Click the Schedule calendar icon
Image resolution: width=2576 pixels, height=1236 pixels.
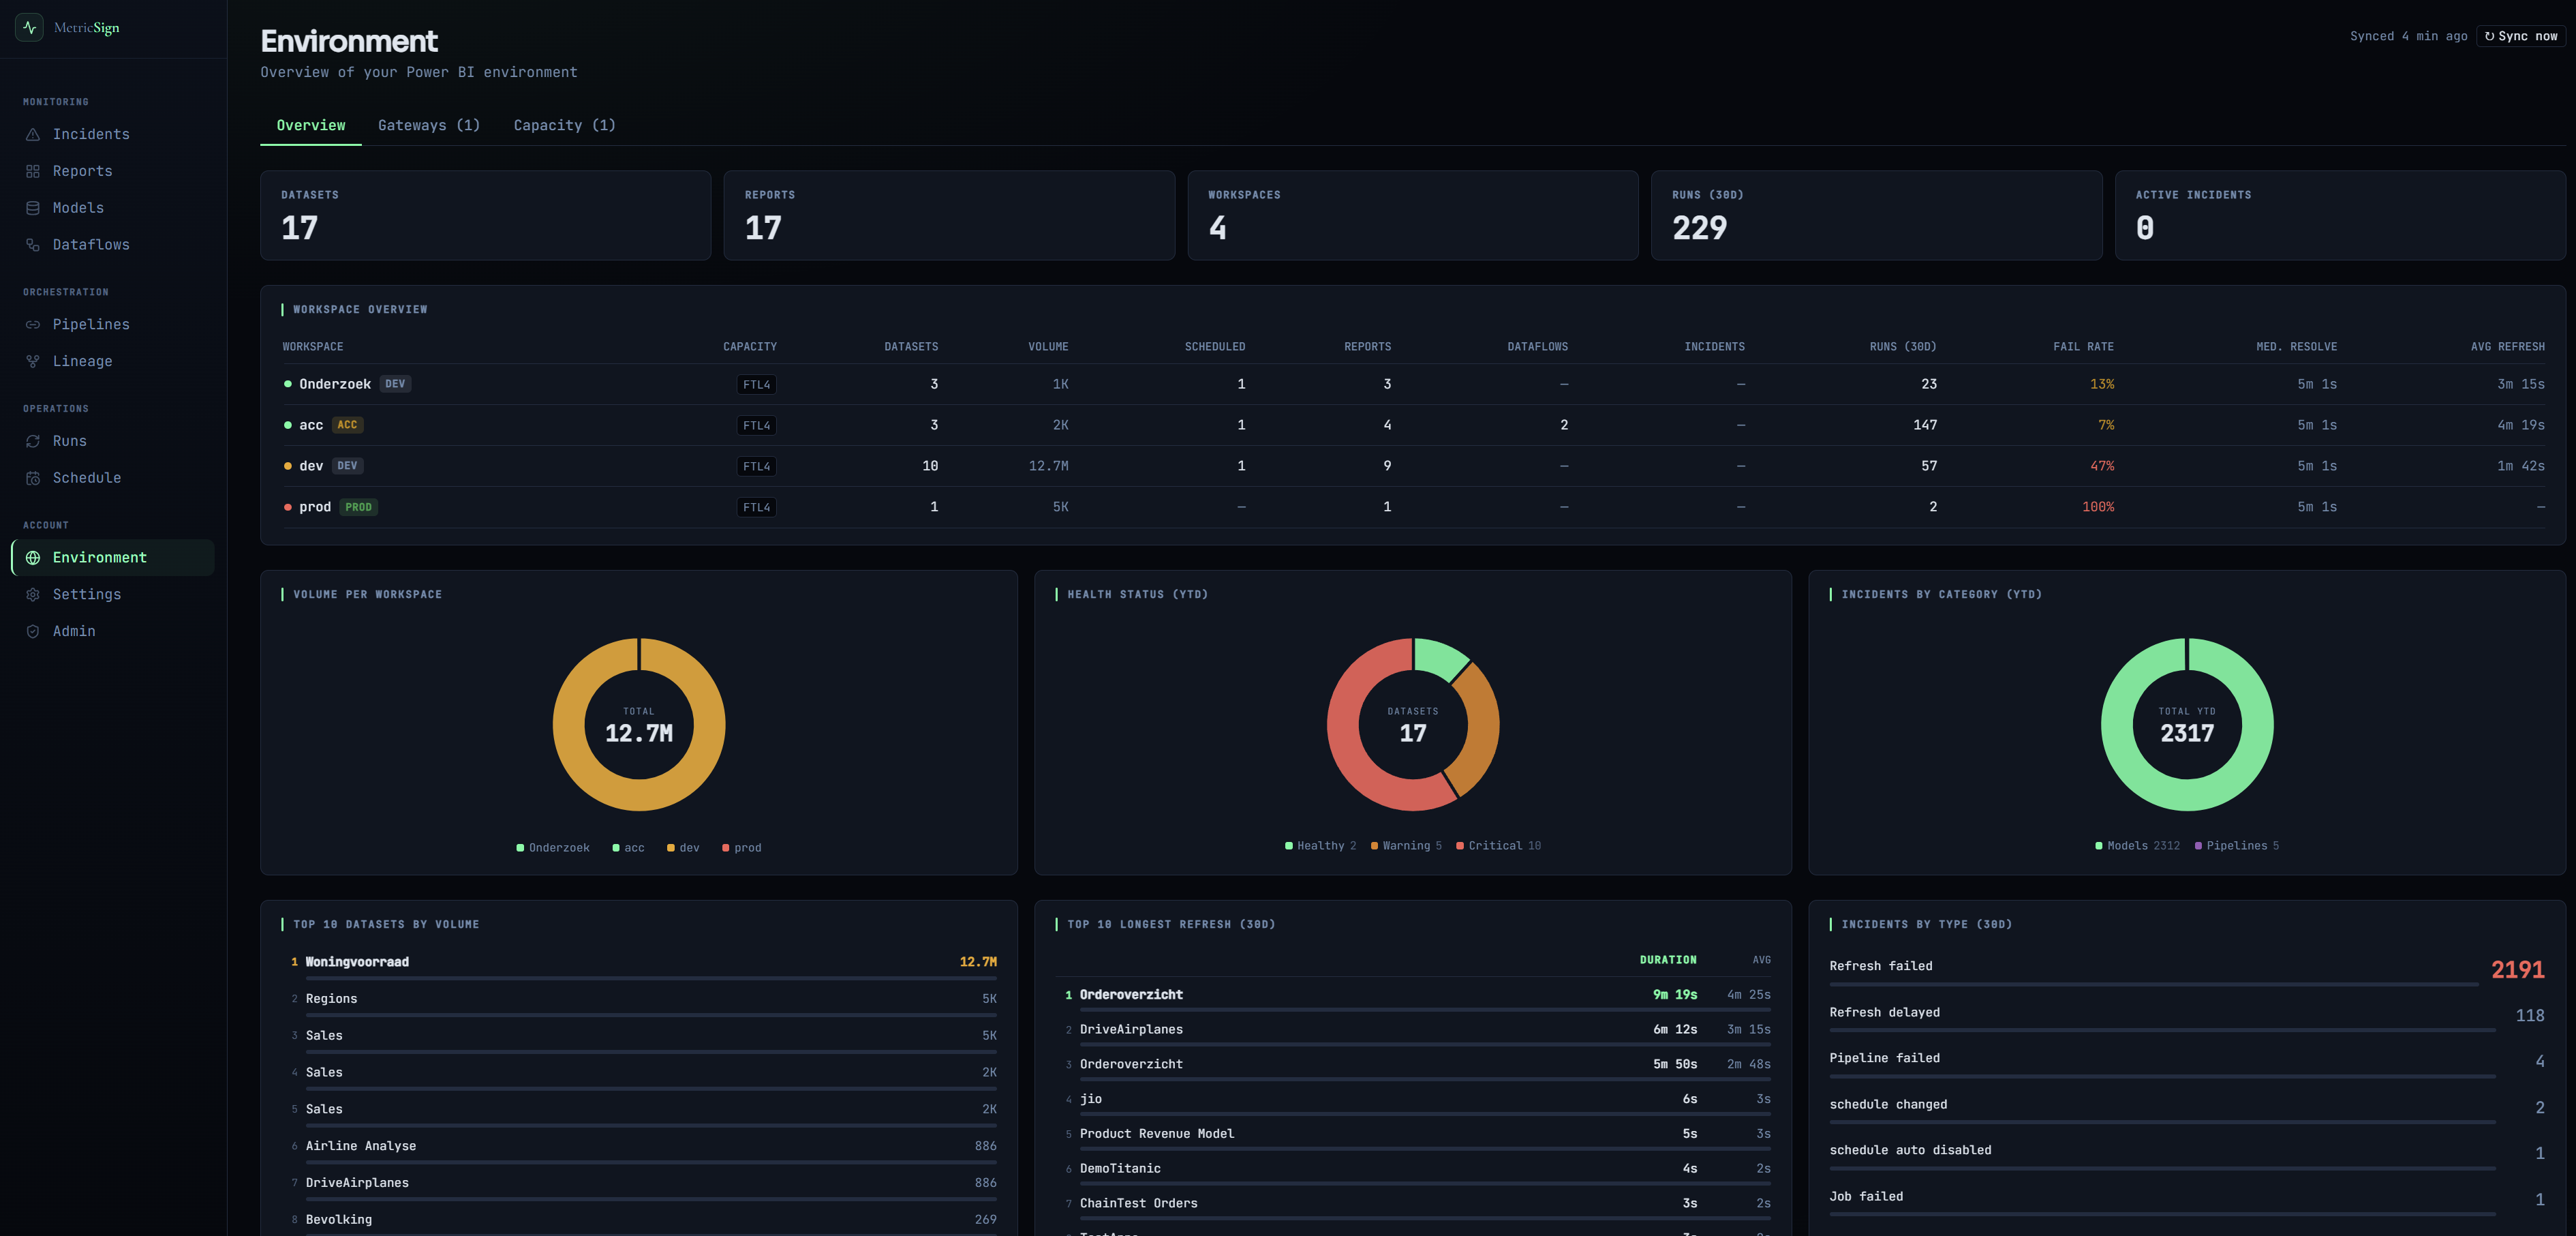click(x=33, y=478)
